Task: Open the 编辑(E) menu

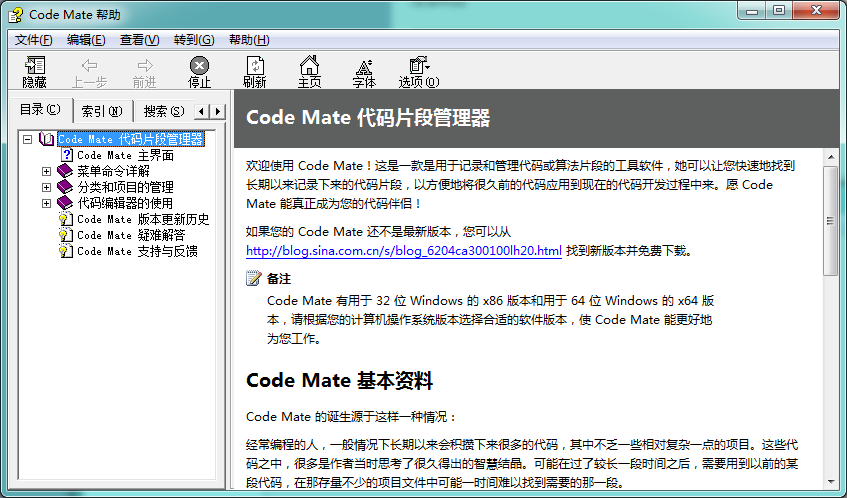Action: tap(86, 40)
